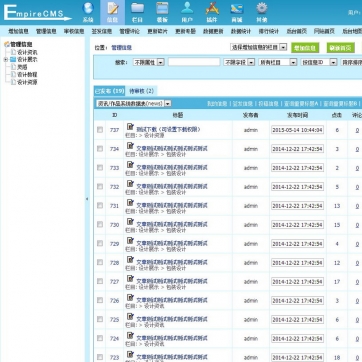The width and height of the screenshot is (362, 362).
Task: Click the edit icon in row 730
Action: point(130,222)
